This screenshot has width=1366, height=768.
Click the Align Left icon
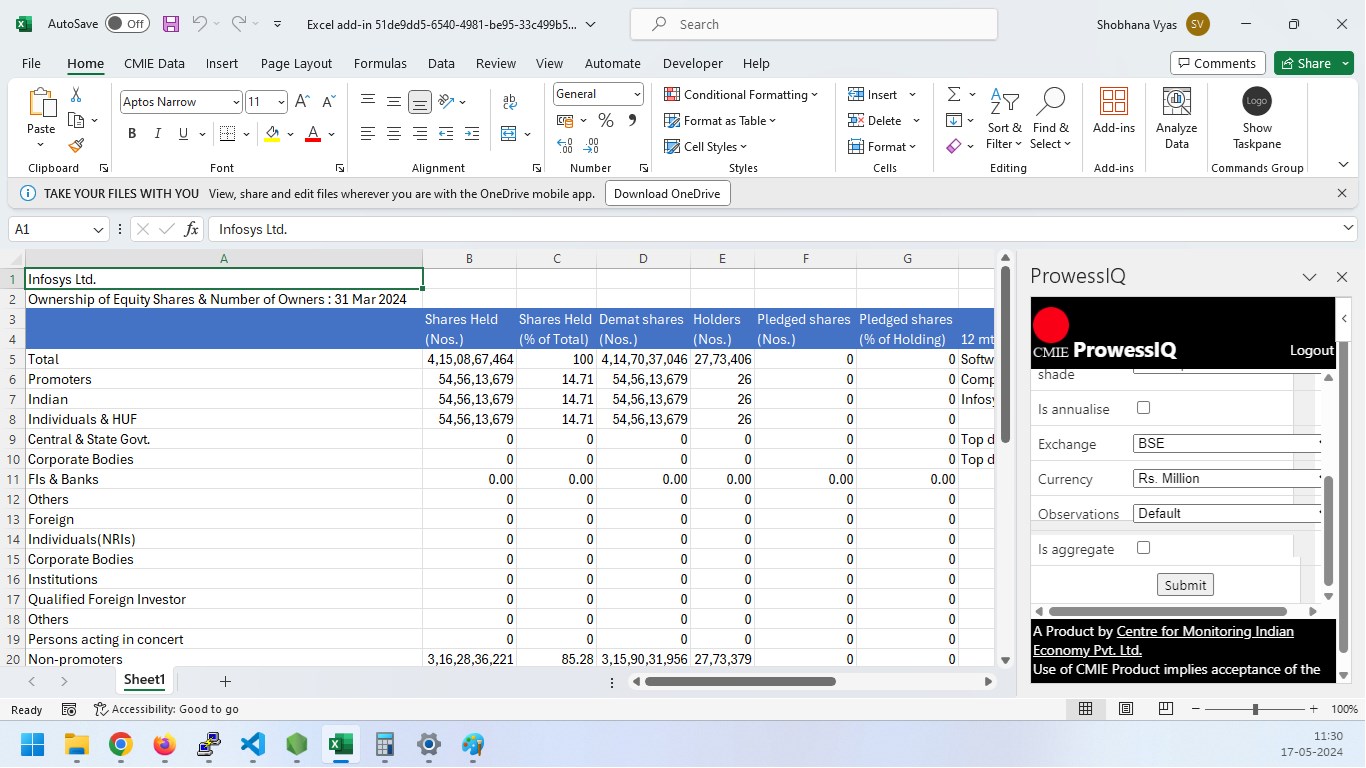tap(368, 134)
